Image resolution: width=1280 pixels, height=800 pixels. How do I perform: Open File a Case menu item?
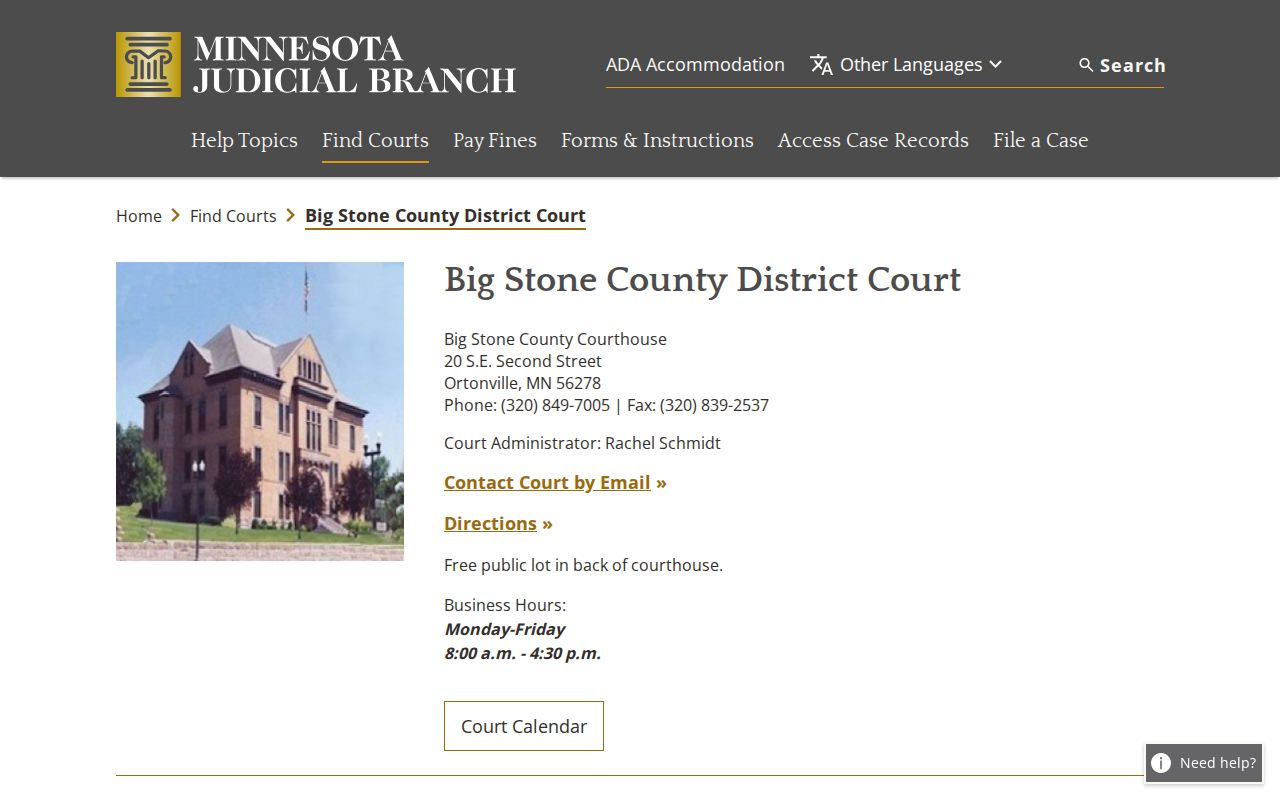[1040, 140]
